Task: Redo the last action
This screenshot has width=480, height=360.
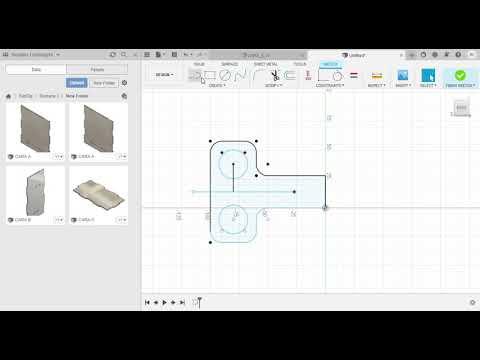Action: tap(199, 54)
